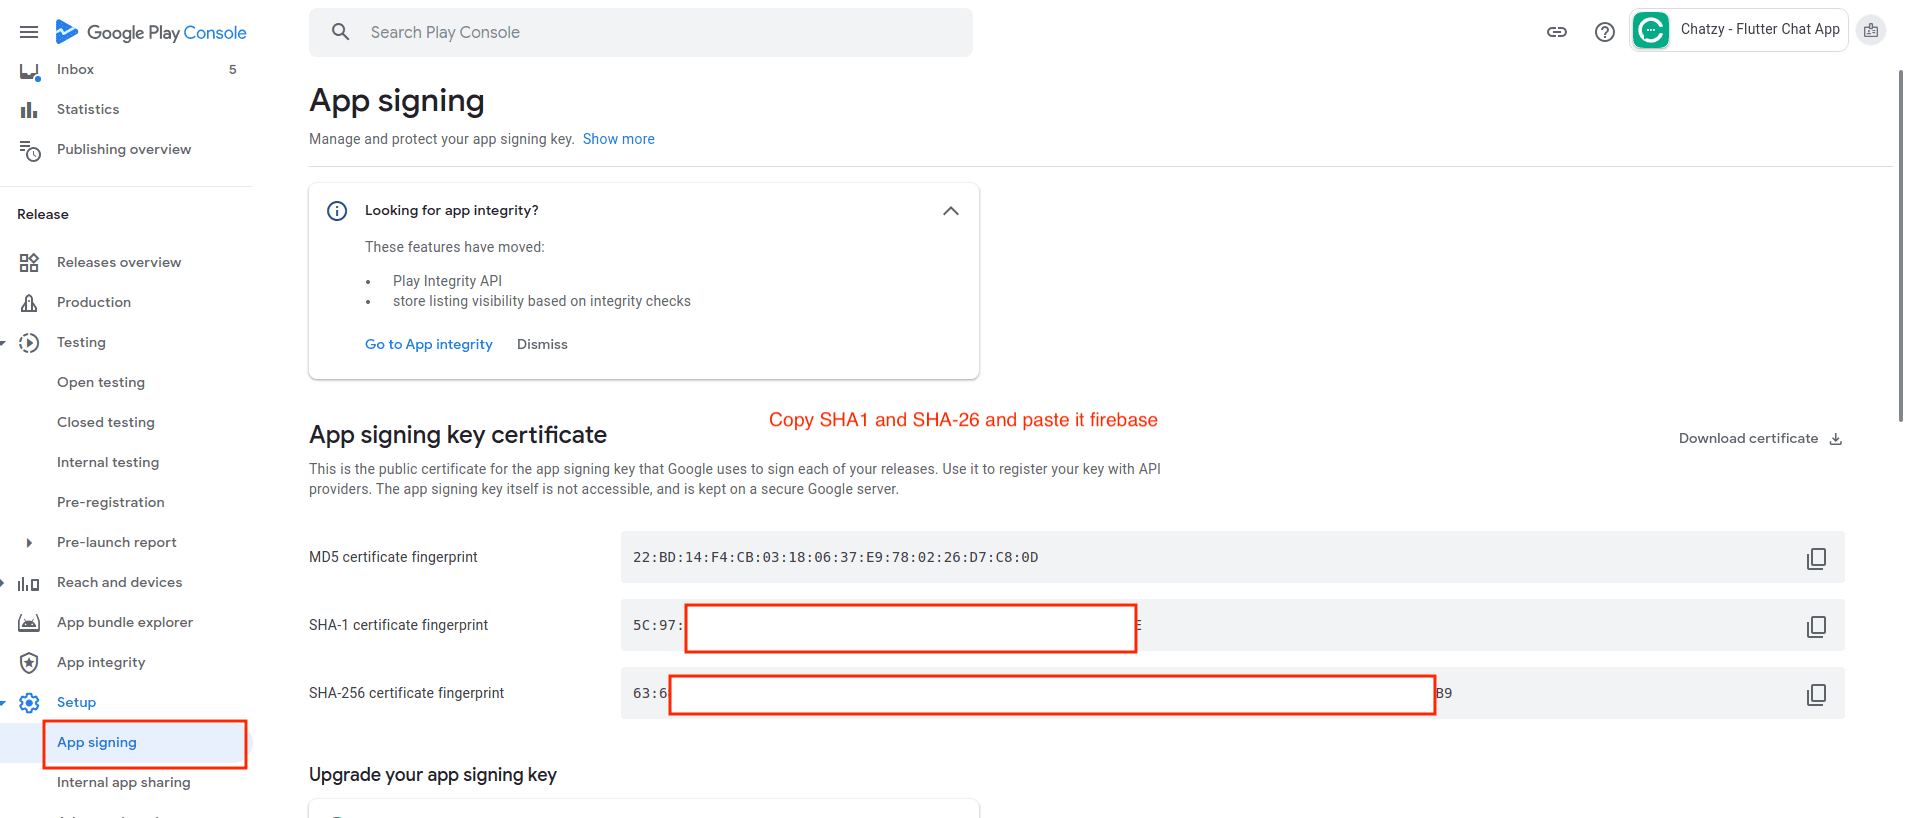Open the Chatzy - Flutter Chat App selector
This screenshot has height=818, width=1907.
pos(1738,30)
